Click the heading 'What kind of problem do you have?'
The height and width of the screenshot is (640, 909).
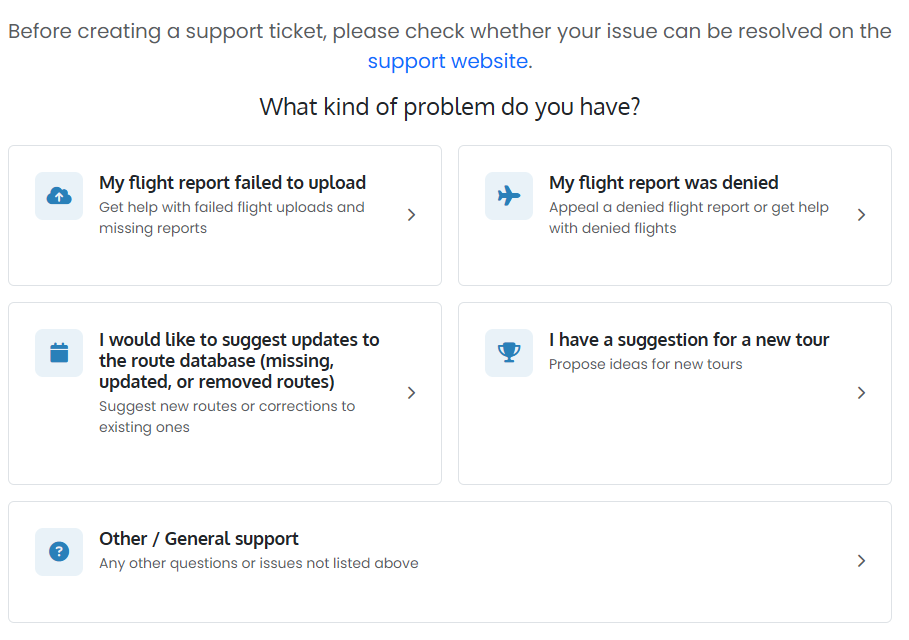pos(449,107)
